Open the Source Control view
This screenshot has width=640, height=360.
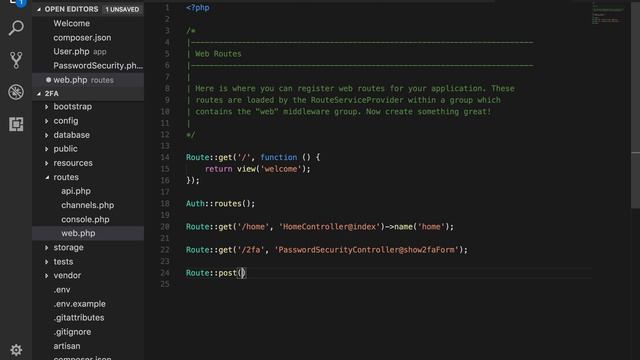(x=16, y=60)
